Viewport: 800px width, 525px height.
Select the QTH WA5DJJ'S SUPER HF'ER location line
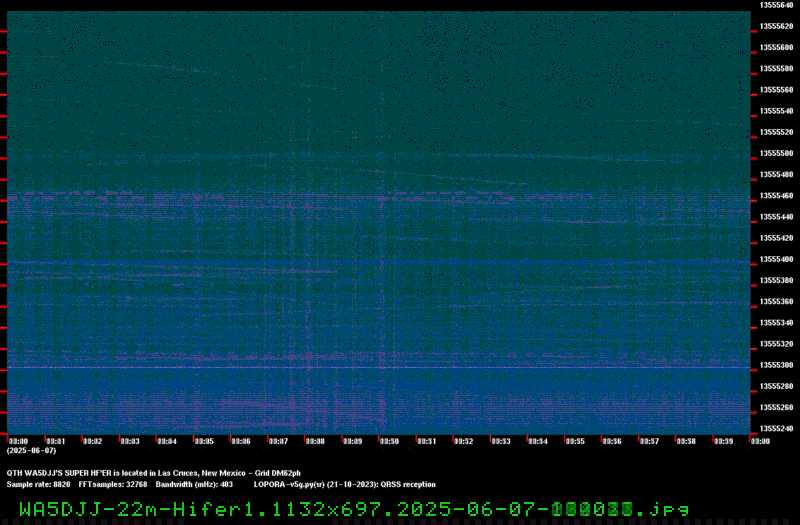(154, 473)
